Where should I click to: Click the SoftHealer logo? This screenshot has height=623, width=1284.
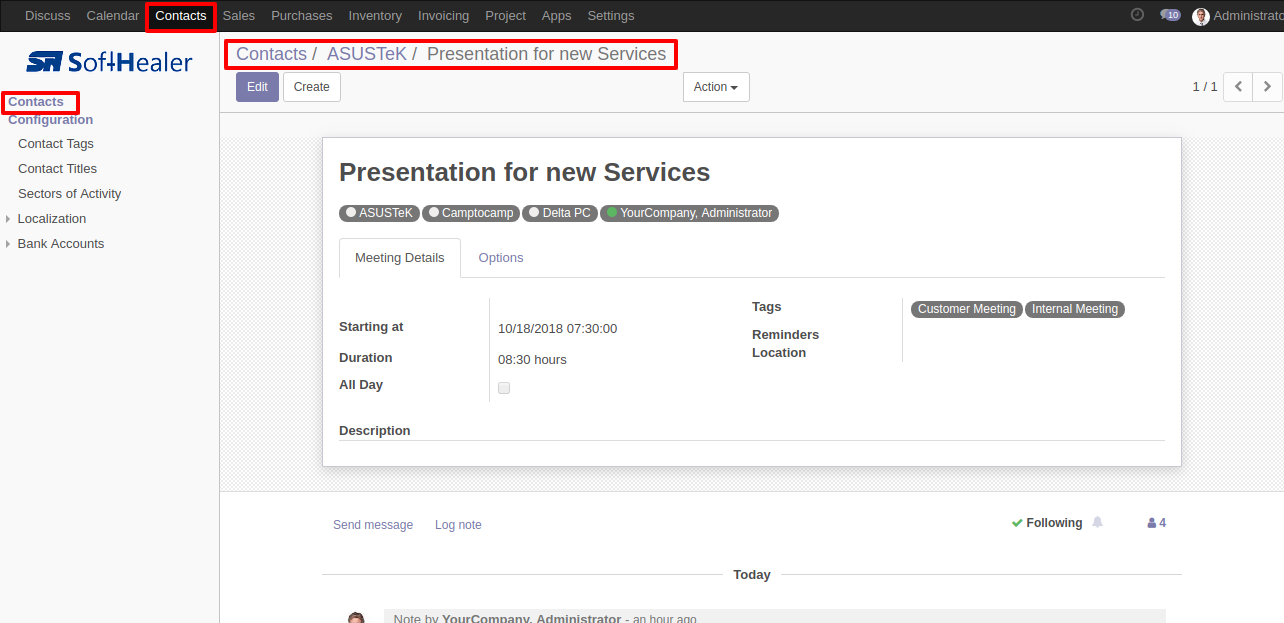pyautogui.click(x=109, y=62)
